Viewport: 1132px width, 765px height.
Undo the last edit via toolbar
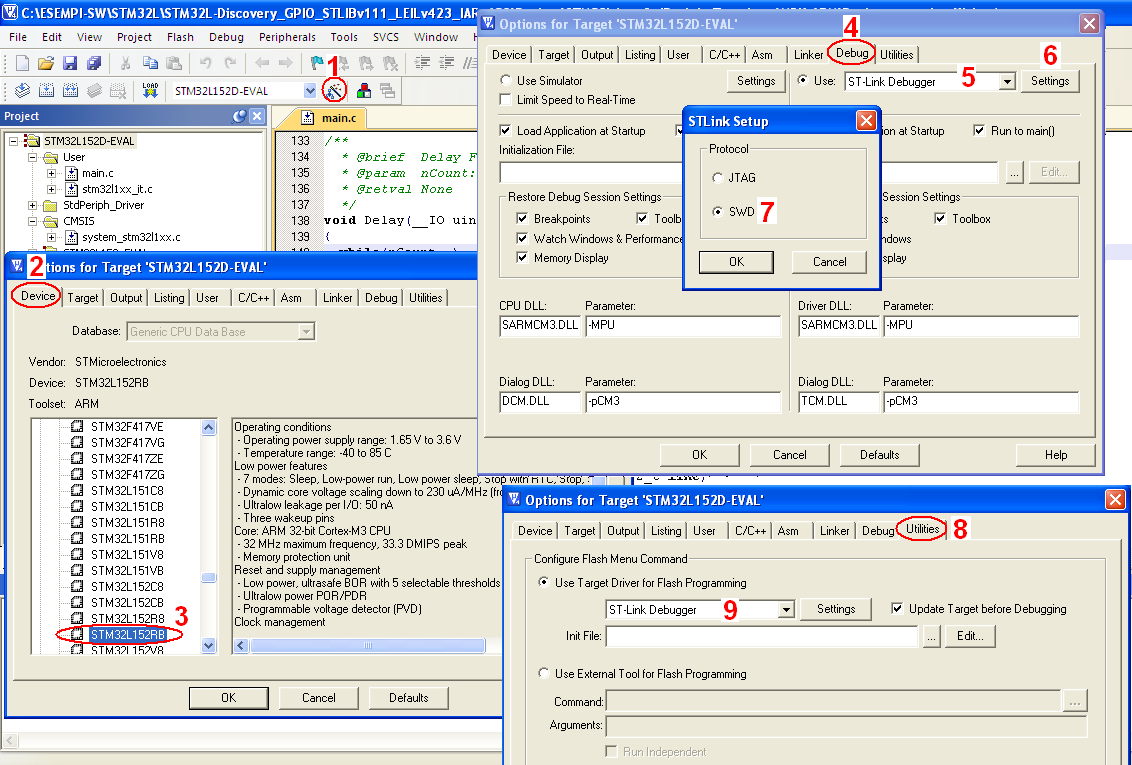[206, 63]
